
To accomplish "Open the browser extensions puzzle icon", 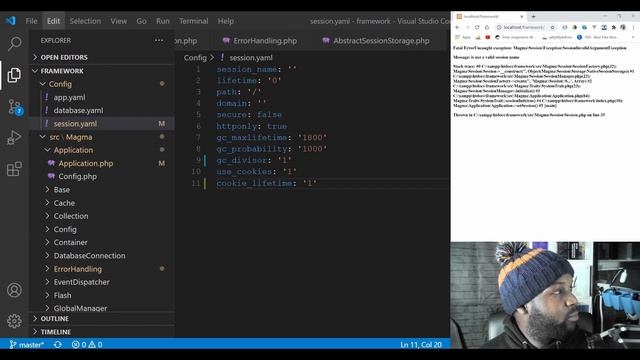I will (613, 27).
